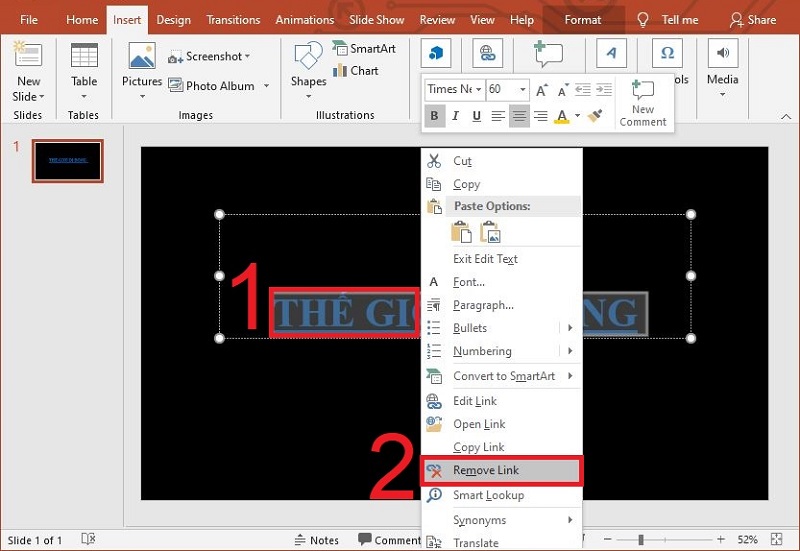Paste as picture icon
The width and height of the screenshot is (800, 551).
click(x=490, y=232)
